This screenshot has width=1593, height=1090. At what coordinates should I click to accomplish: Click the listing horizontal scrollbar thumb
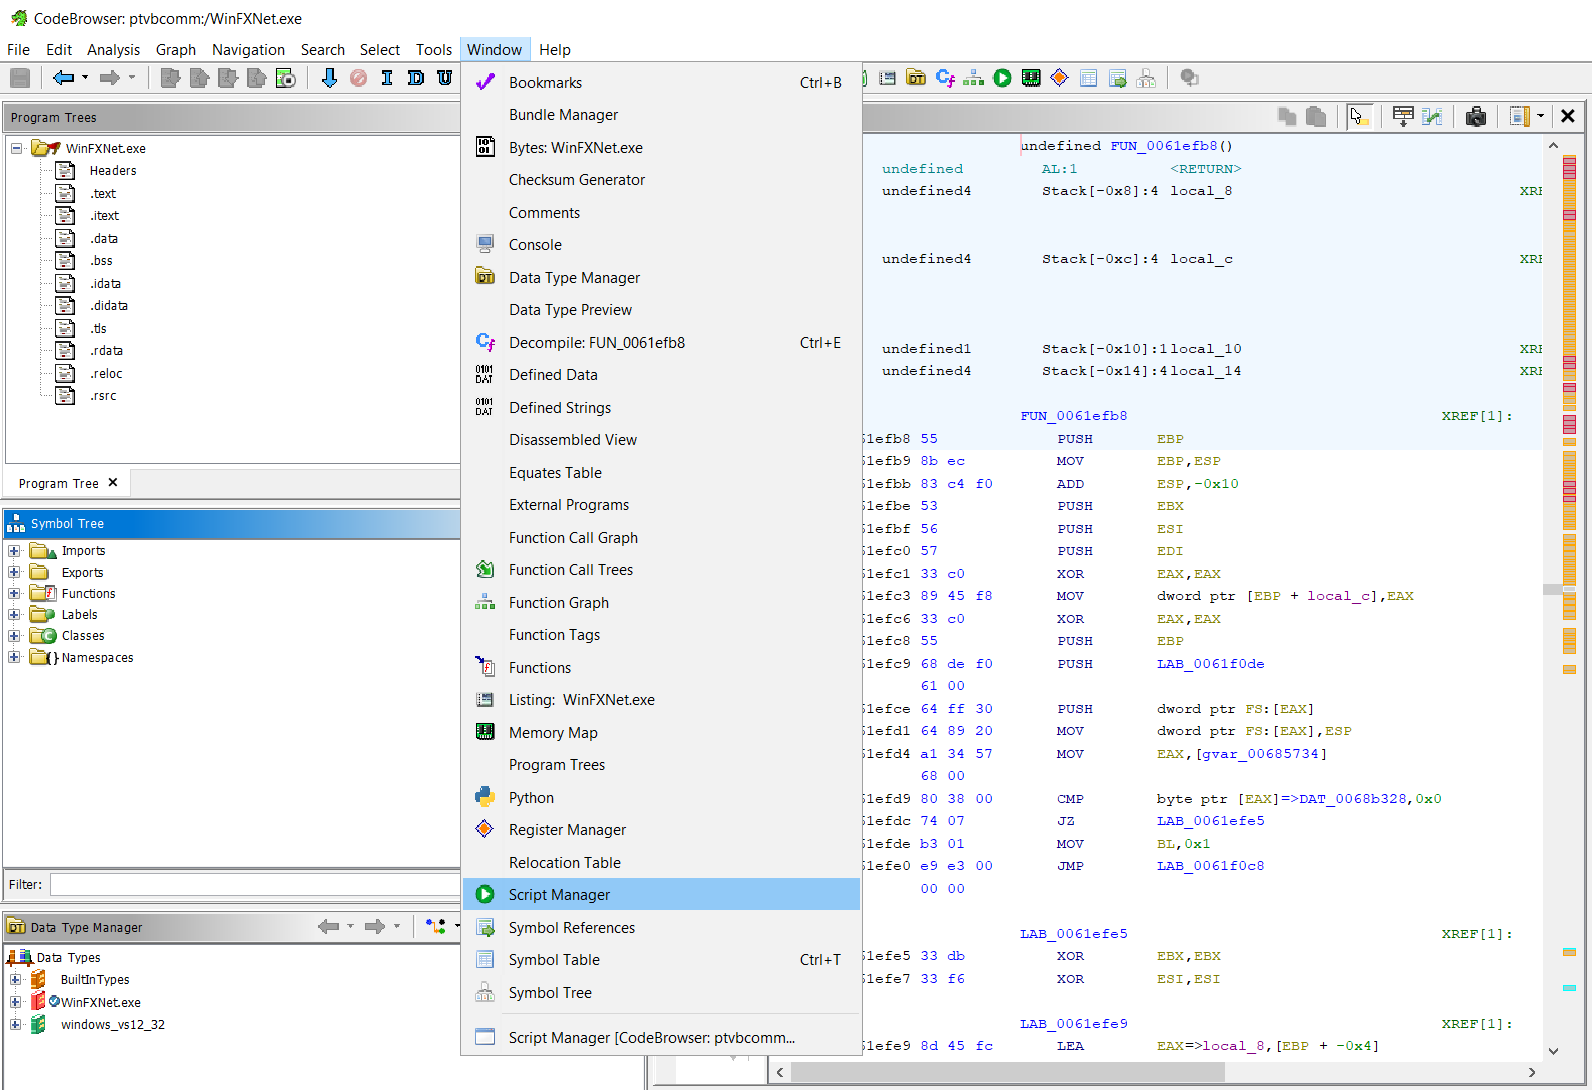click(x=1008, y=1072)
